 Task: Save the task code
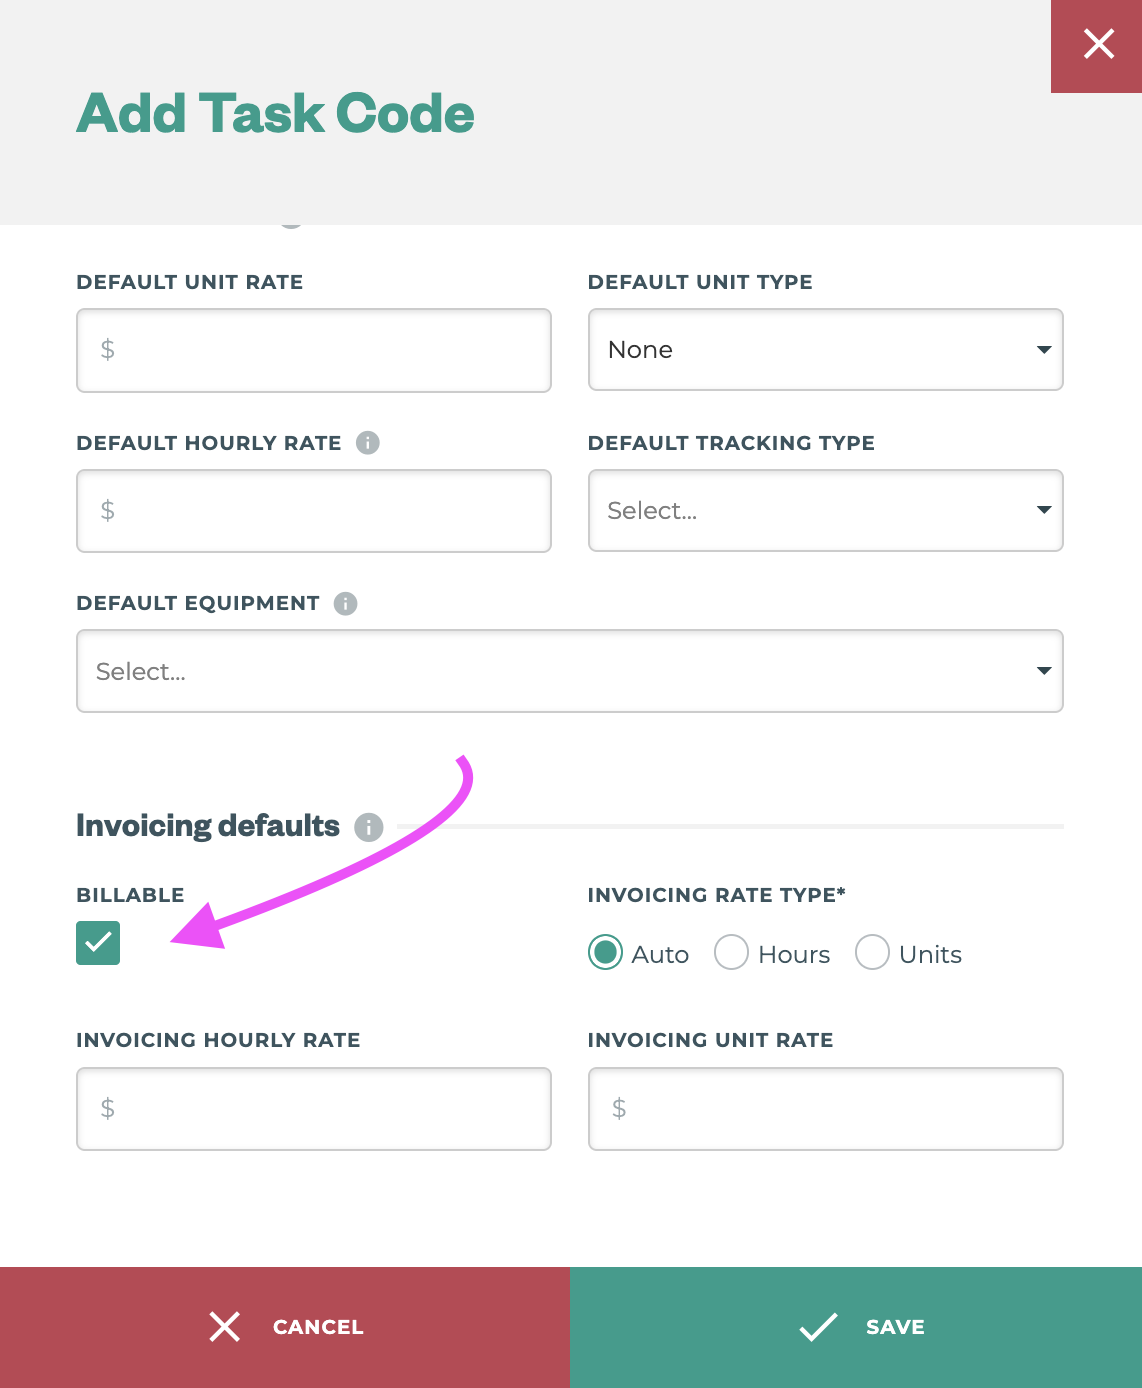[x=856, y=1327]
